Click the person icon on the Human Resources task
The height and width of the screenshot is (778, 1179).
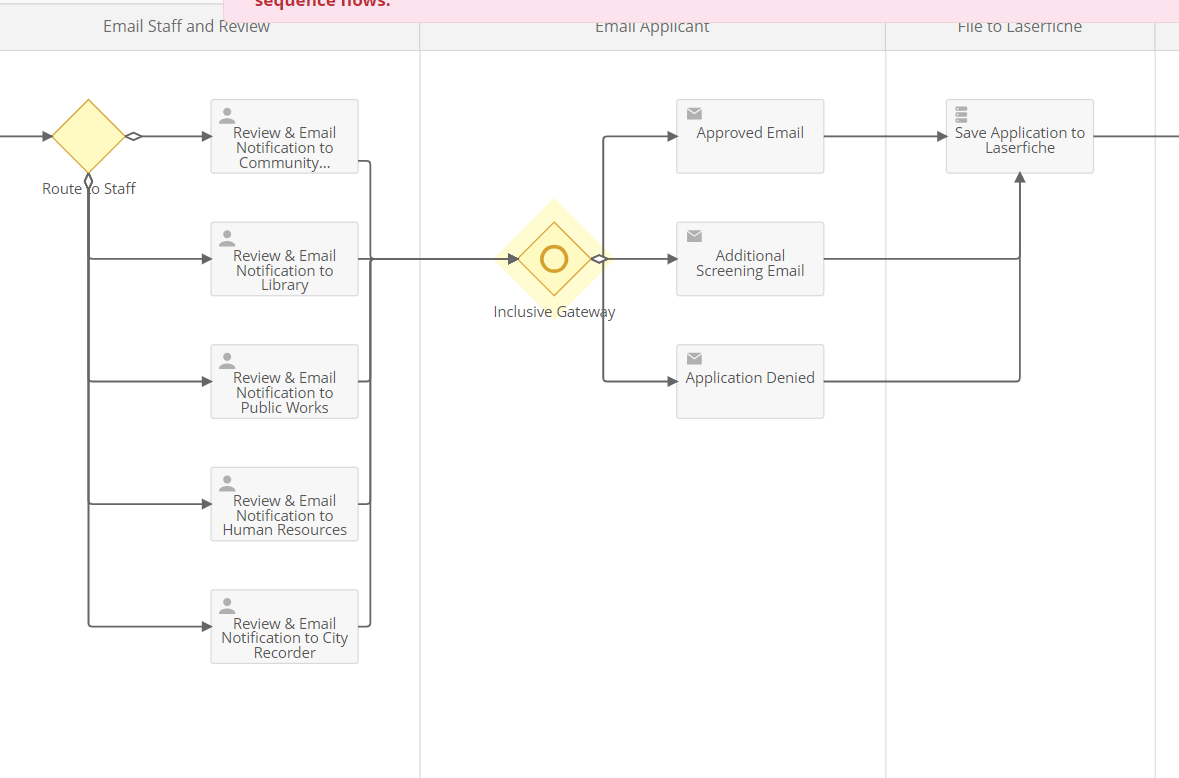tap(227, 483)
